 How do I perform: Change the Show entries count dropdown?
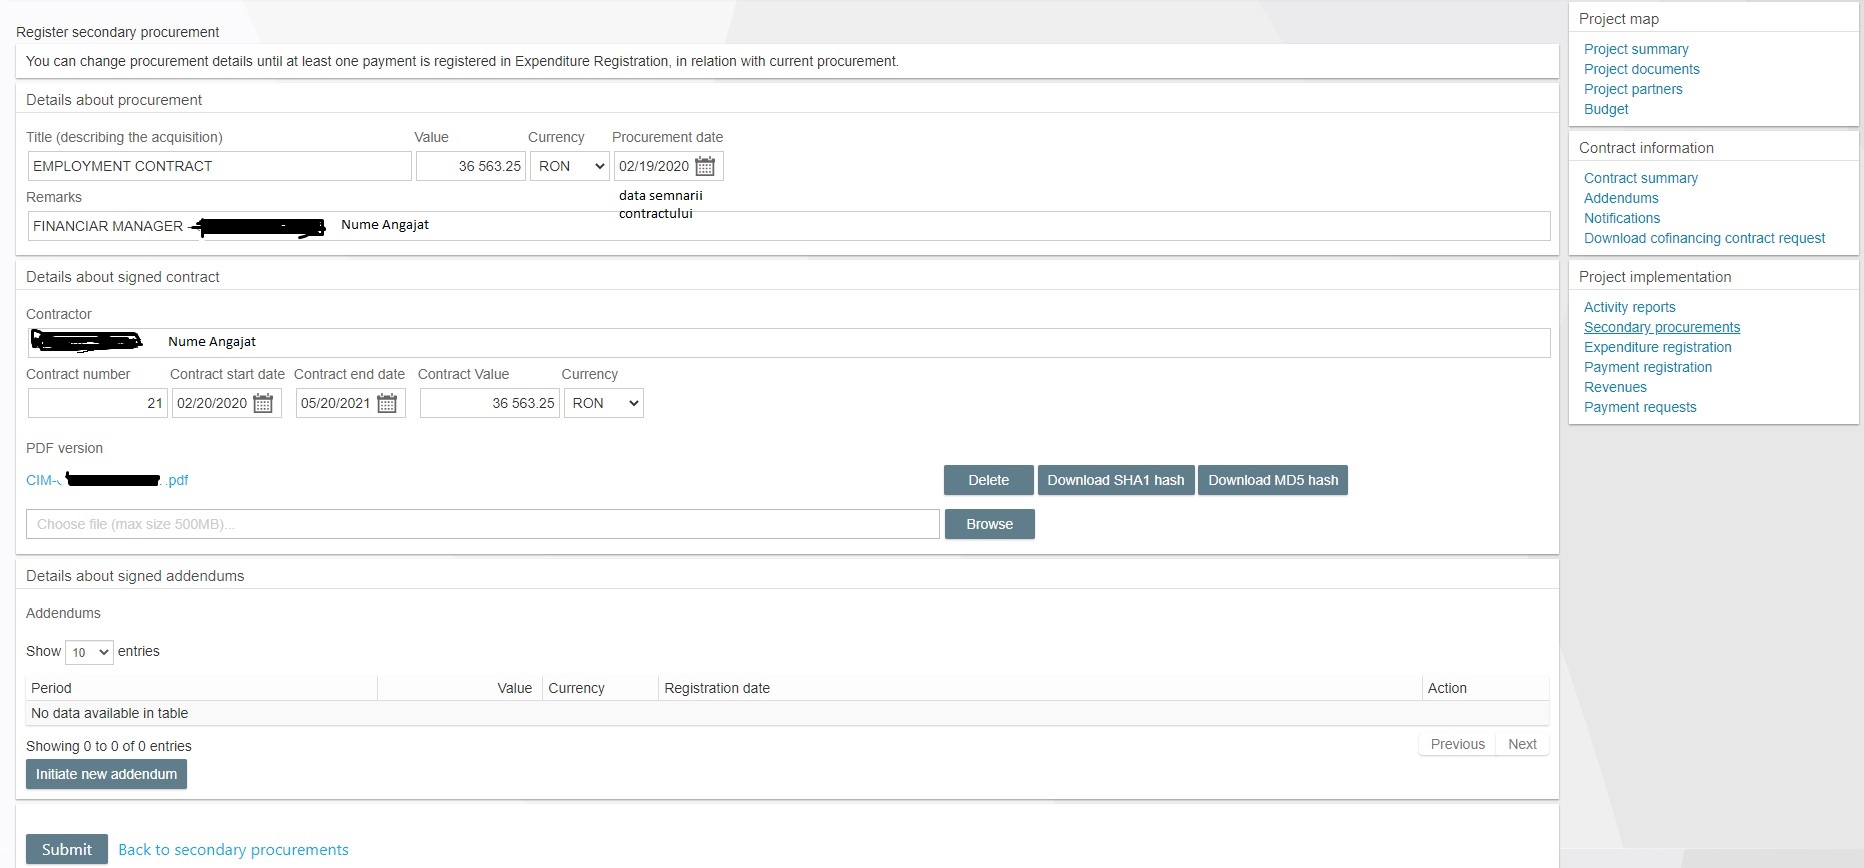89,652
